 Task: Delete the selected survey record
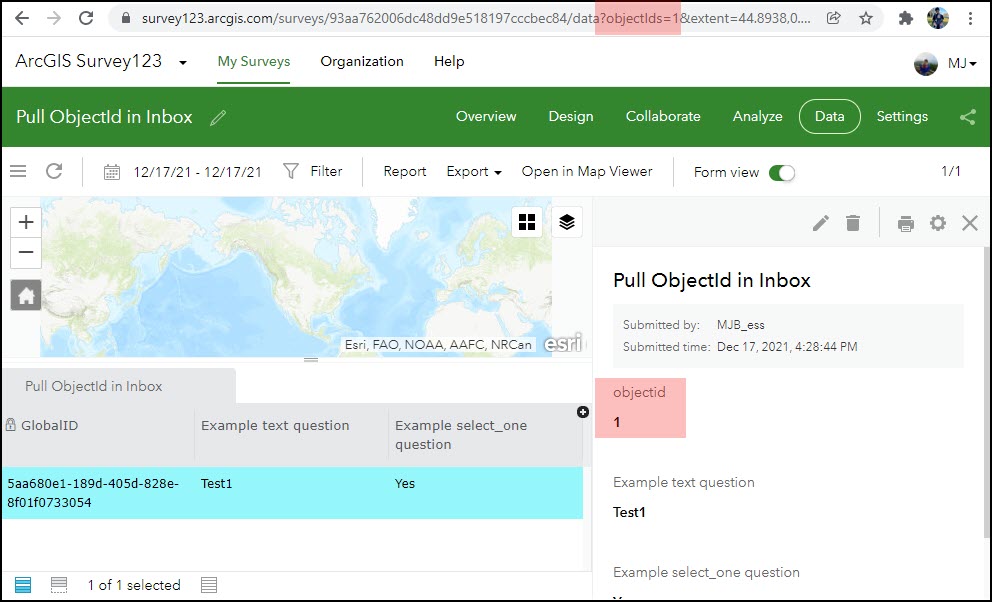tap(853, 223)
